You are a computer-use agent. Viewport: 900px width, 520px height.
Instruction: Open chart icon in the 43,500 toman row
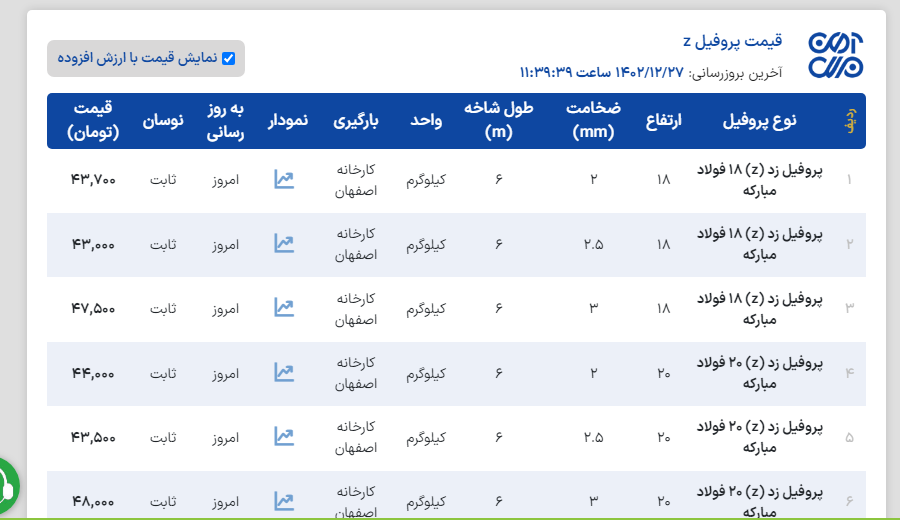(284, 437)
